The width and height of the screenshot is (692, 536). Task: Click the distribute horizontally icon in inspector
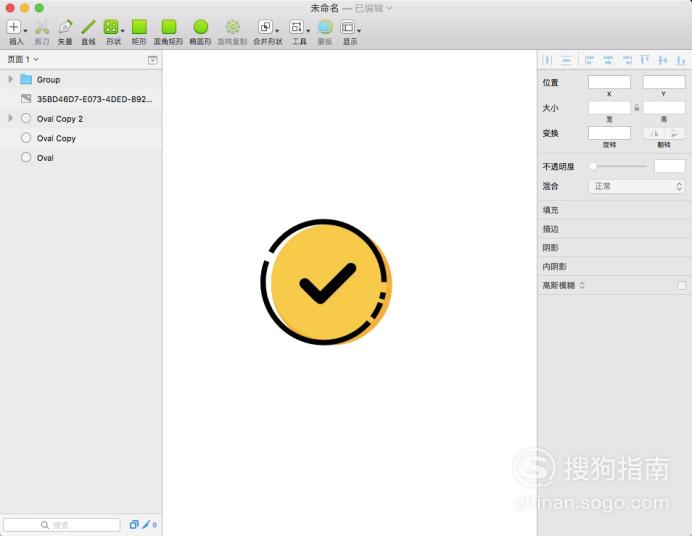coord(548,60)
